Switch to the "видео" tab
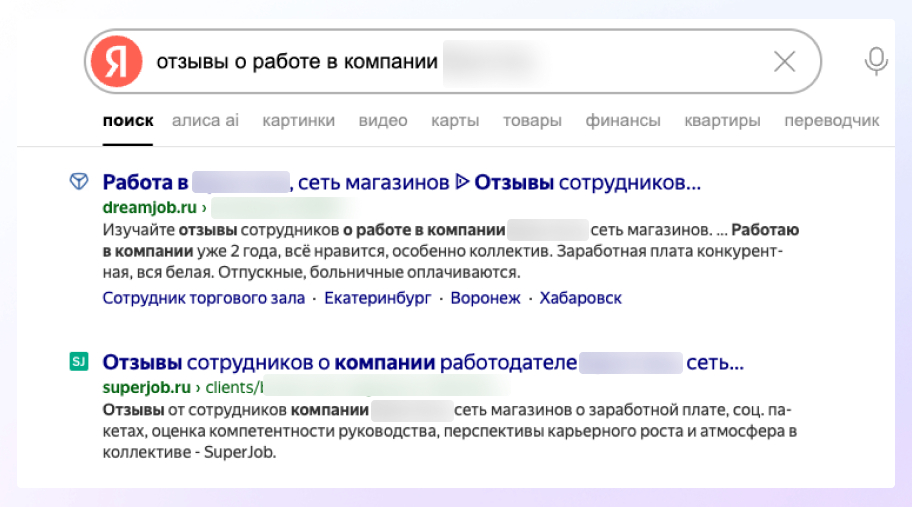The image size is (912, 507). pyautogui.click(x=383, y=121)
